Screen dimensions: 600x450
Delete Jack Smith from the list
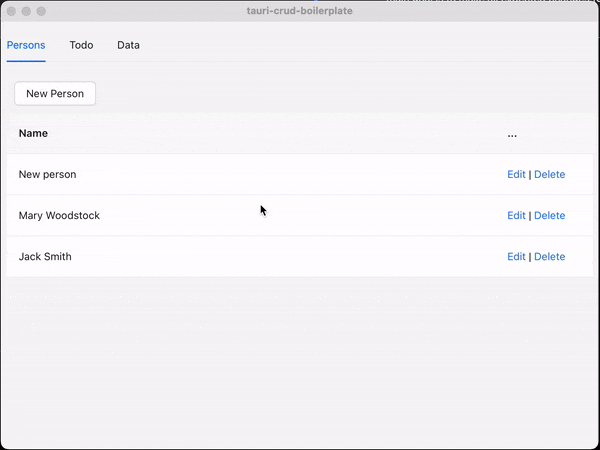549,256
